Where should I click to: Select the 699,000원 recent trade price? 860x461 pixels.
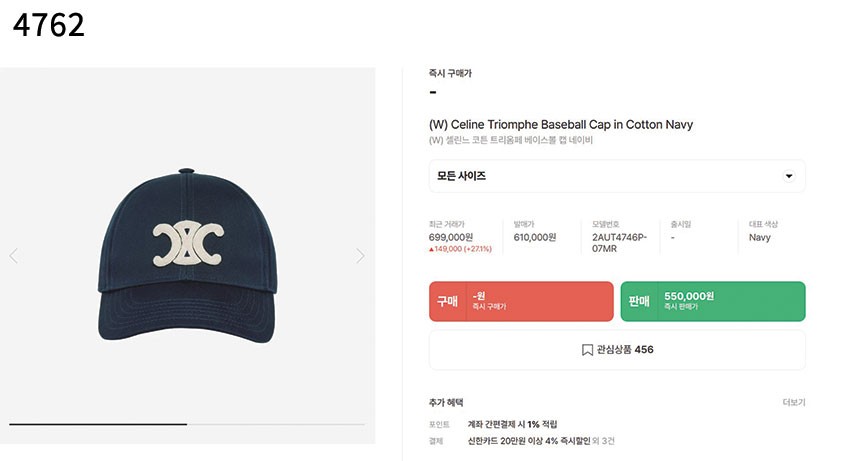[x=451, y=237]
